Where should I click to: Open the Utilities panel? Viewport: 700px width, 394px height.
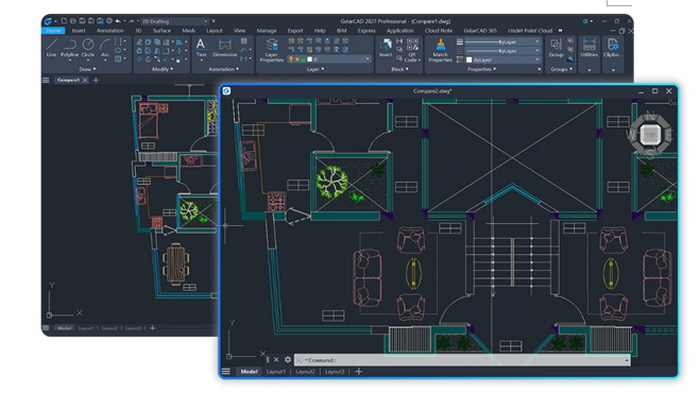(x=589, y=48)
